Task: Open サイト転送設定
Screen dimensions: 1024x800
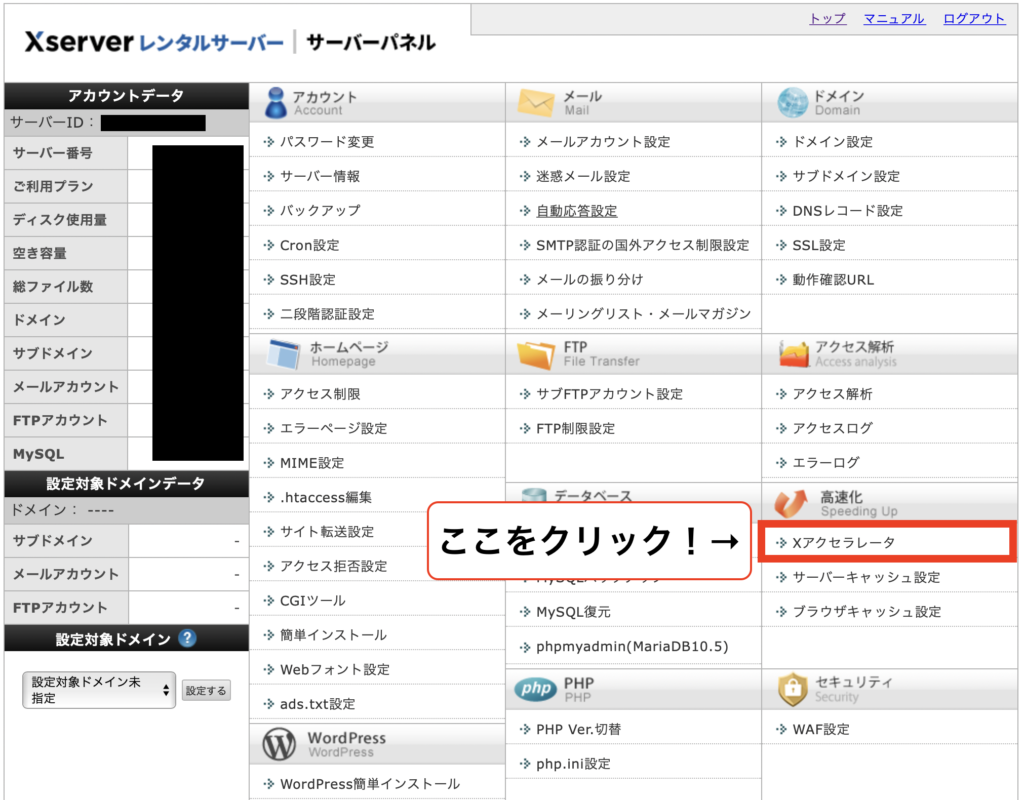Action: (x=327, y=532)
